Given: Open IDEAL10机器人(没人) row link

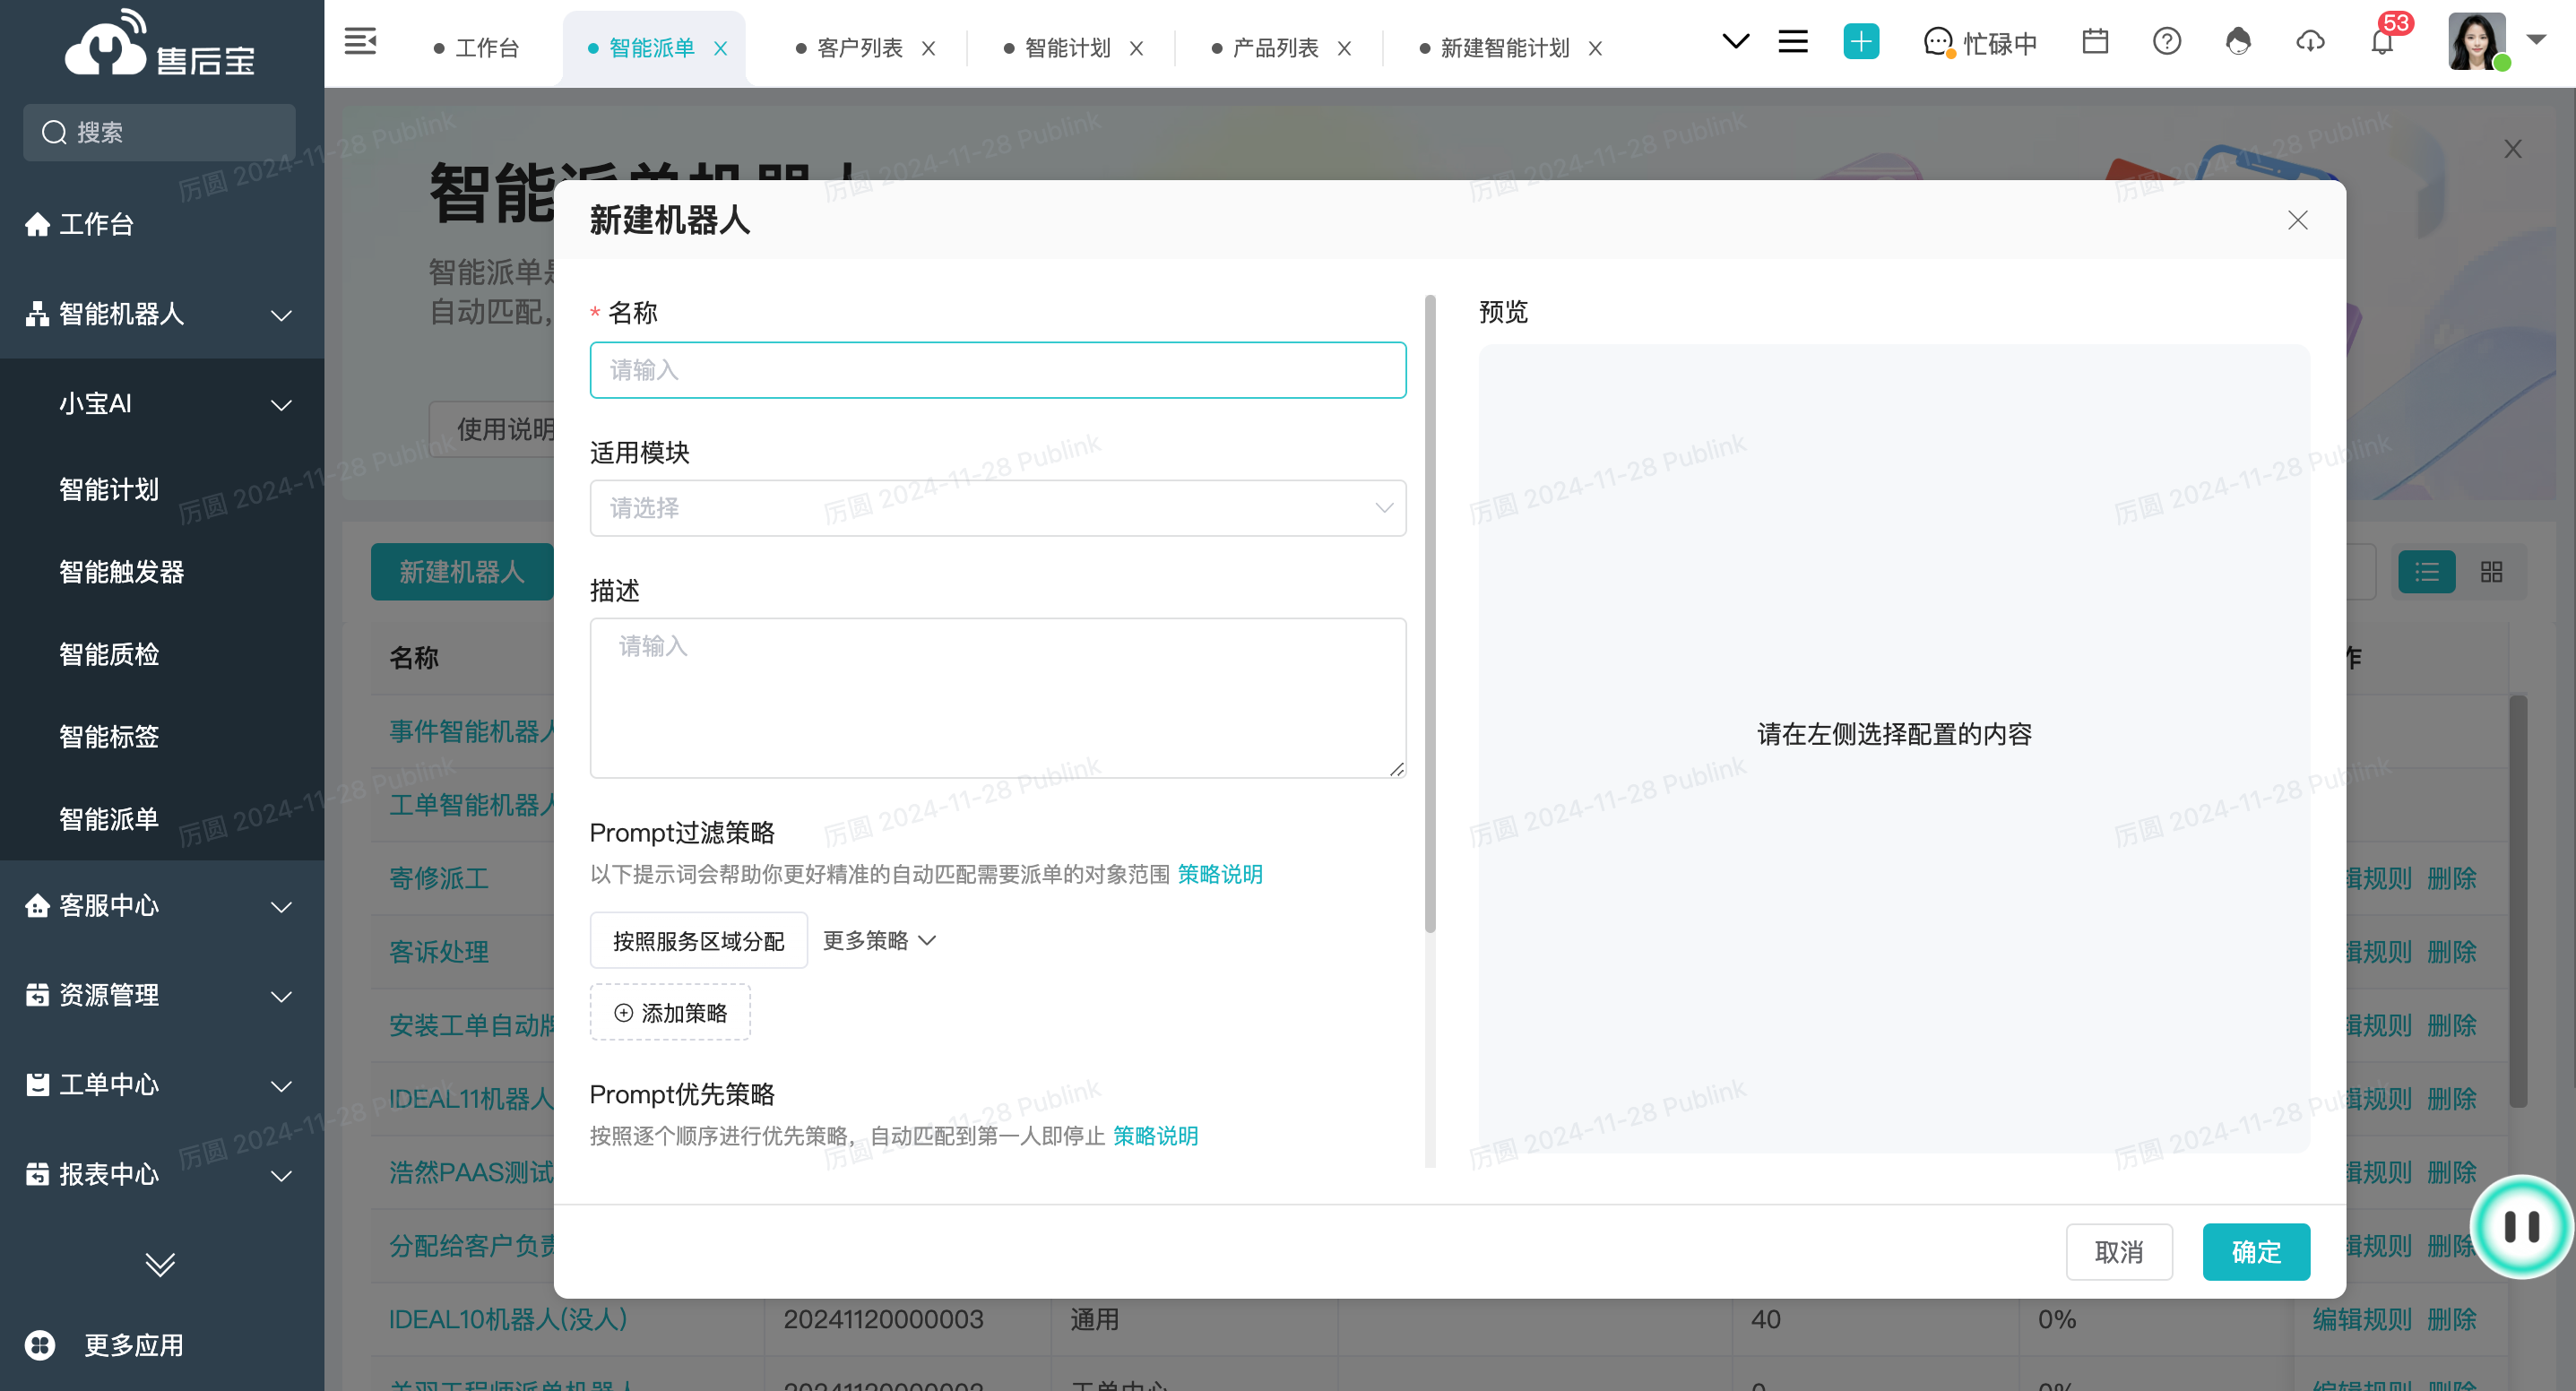Looking at the screenshot, I should point(508,1319).
